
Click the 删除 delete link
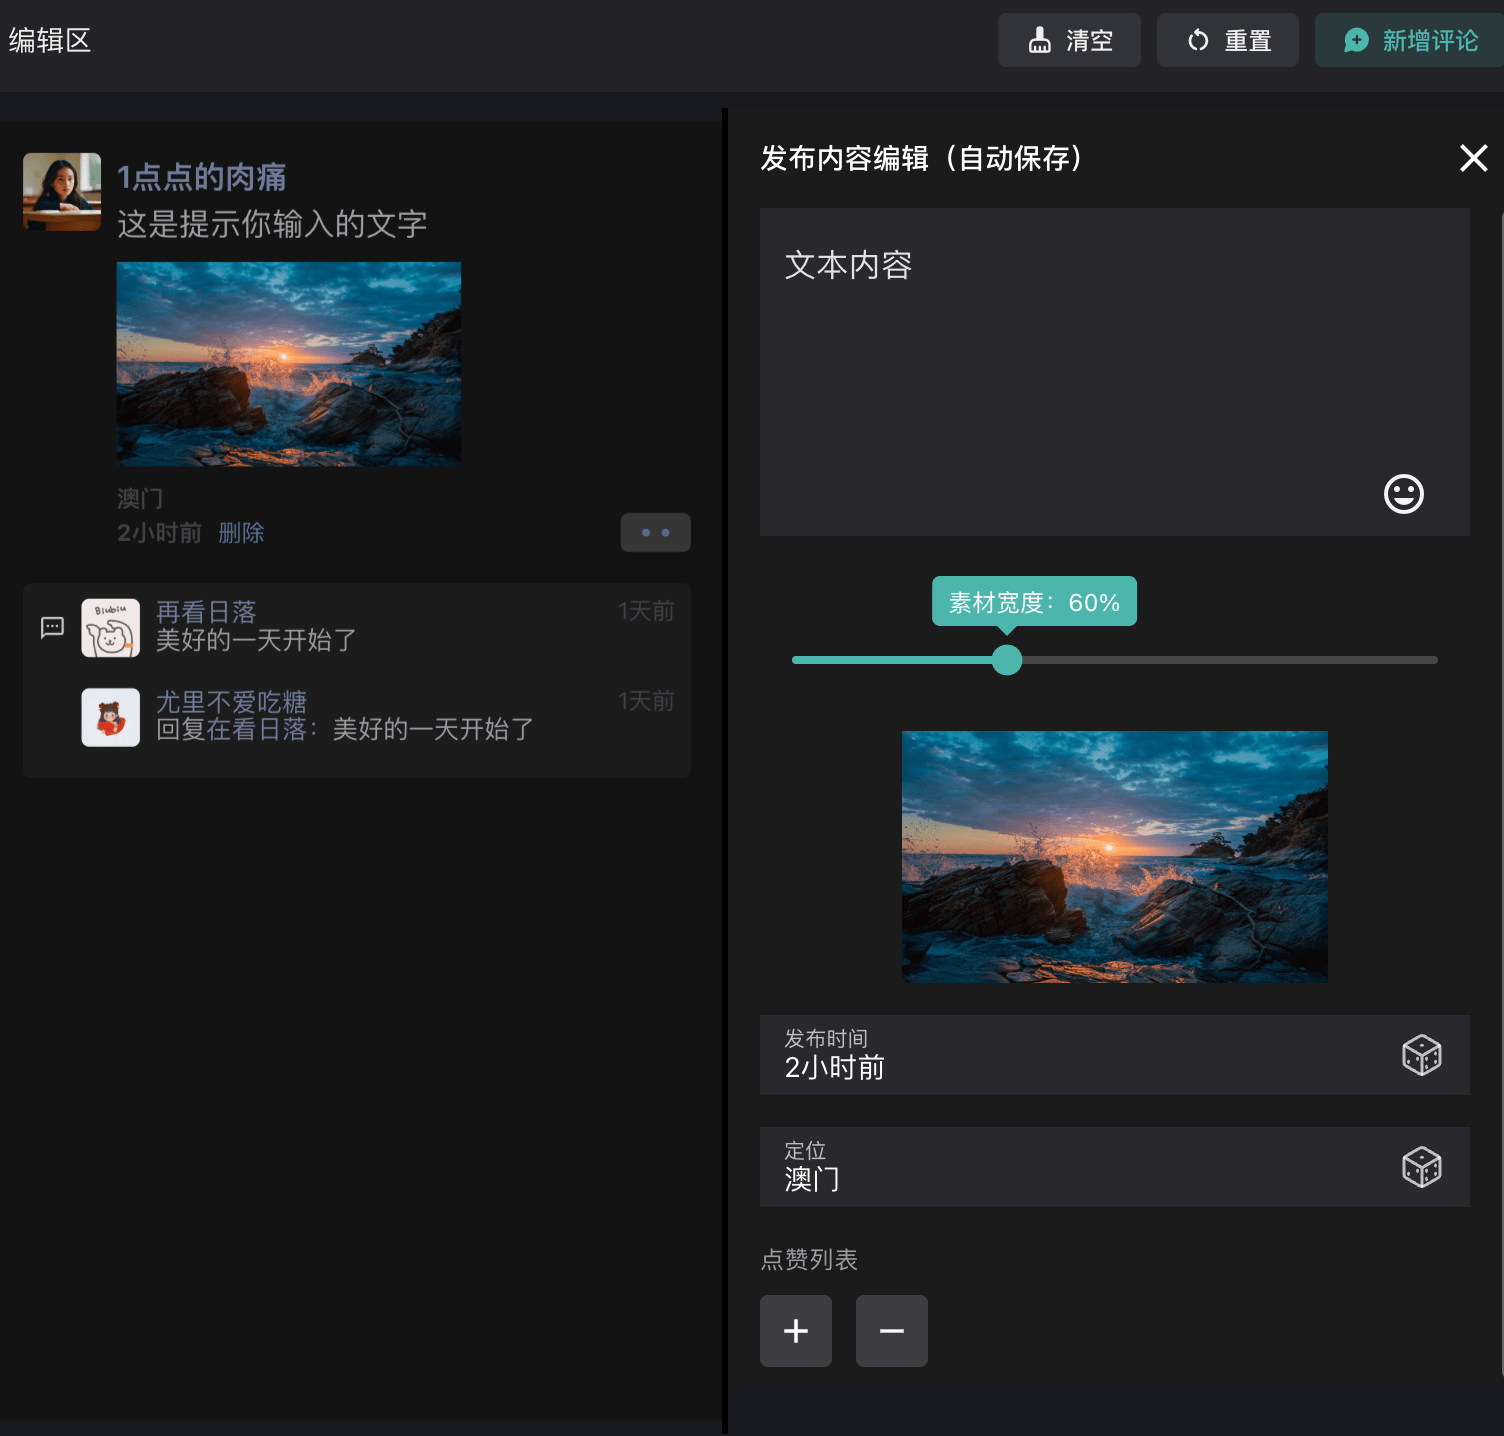(241, 533)
